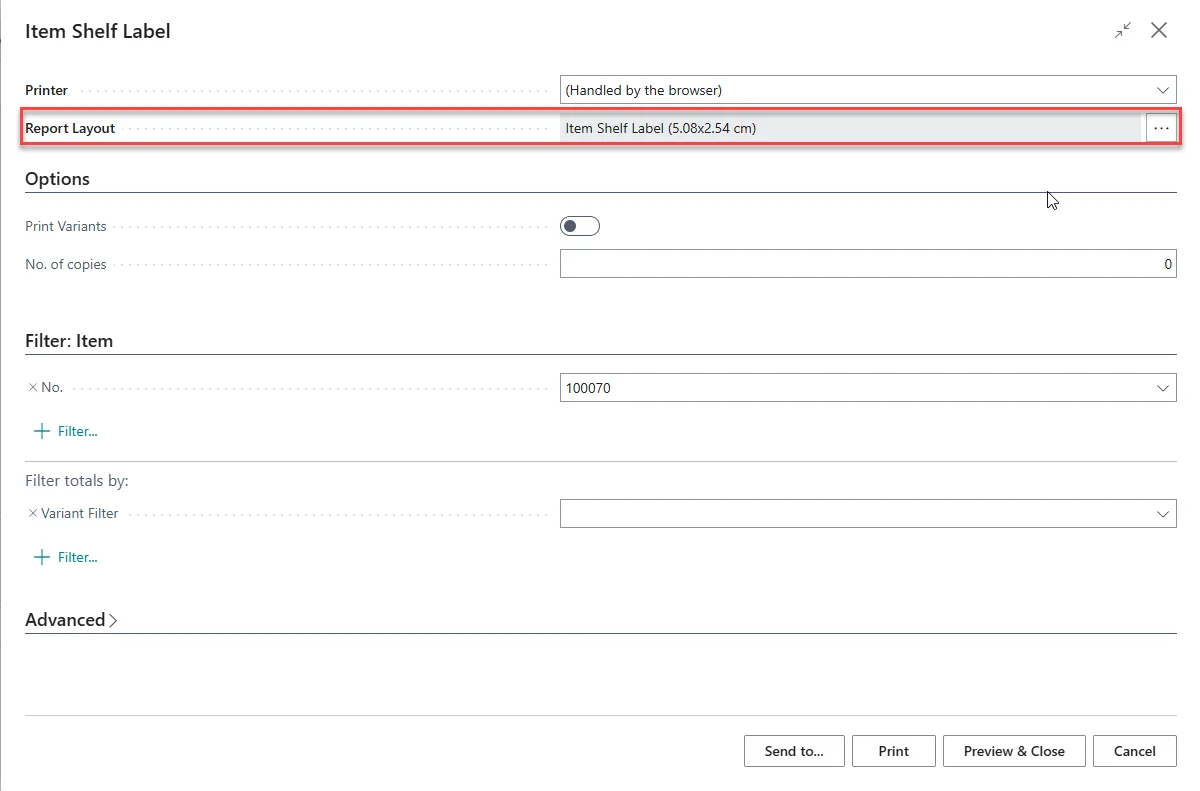Remove the No. filter with X icon
This screenshot has width=1200, height=791.
33,388
